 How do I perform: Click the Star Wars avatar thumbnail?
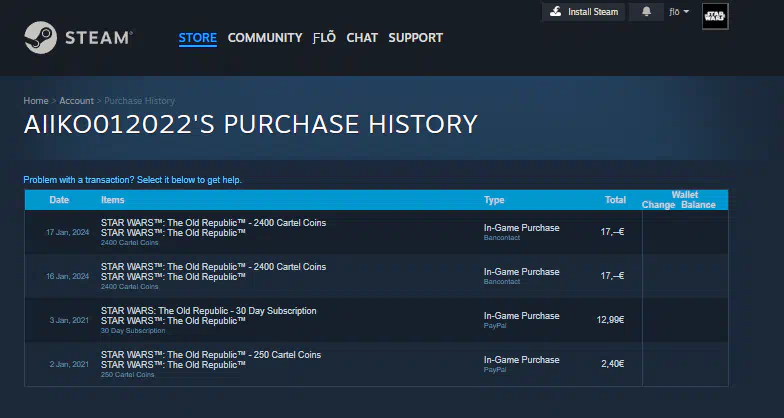click(715, 16)
